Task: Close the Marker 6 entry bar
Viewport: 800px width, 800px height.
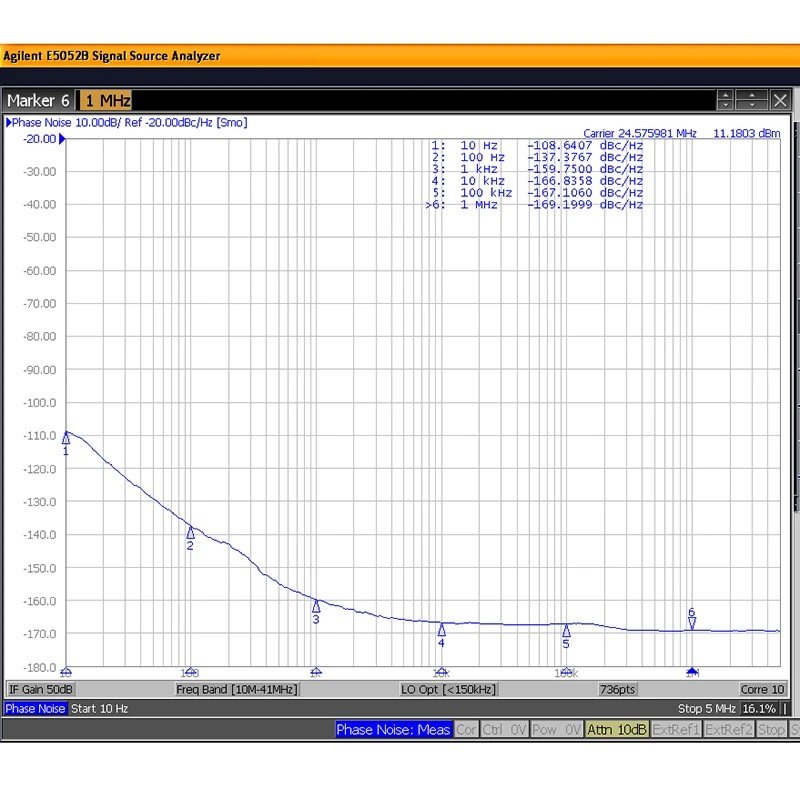Action: [x=780, y=100]
